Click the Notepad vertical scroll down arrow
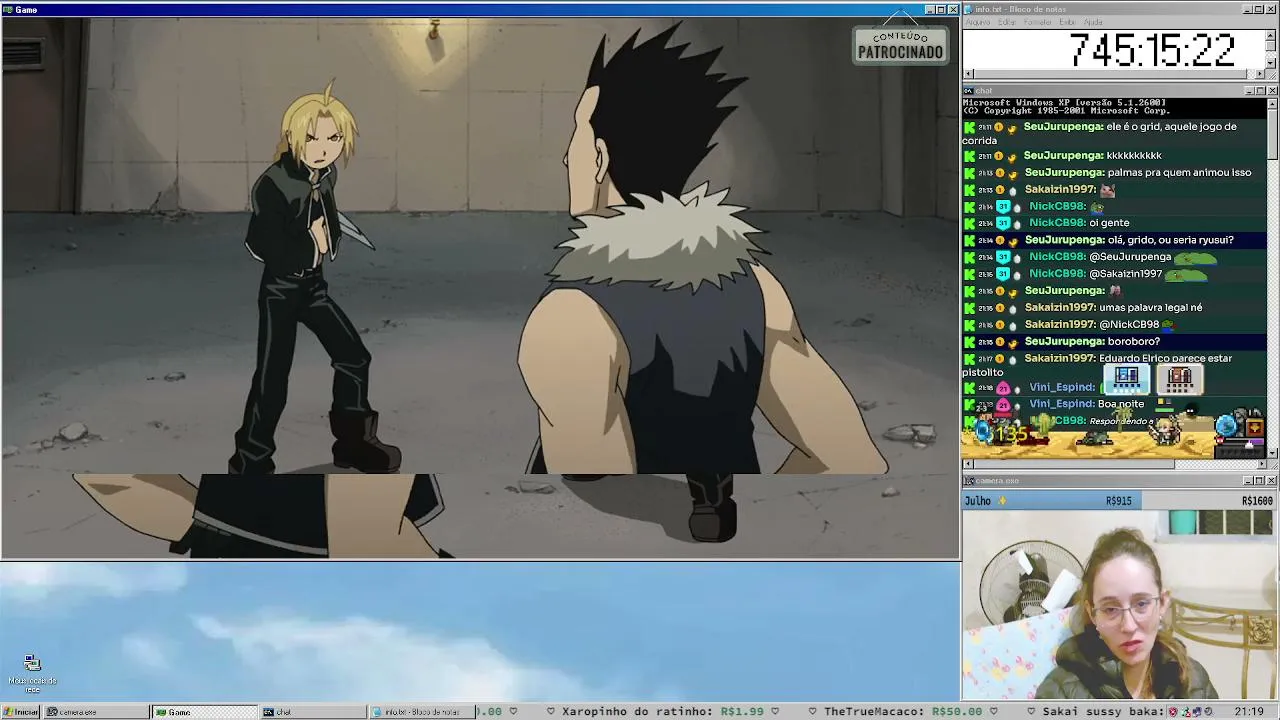The image size is (1280, 720). click(x=1271, y=63)
